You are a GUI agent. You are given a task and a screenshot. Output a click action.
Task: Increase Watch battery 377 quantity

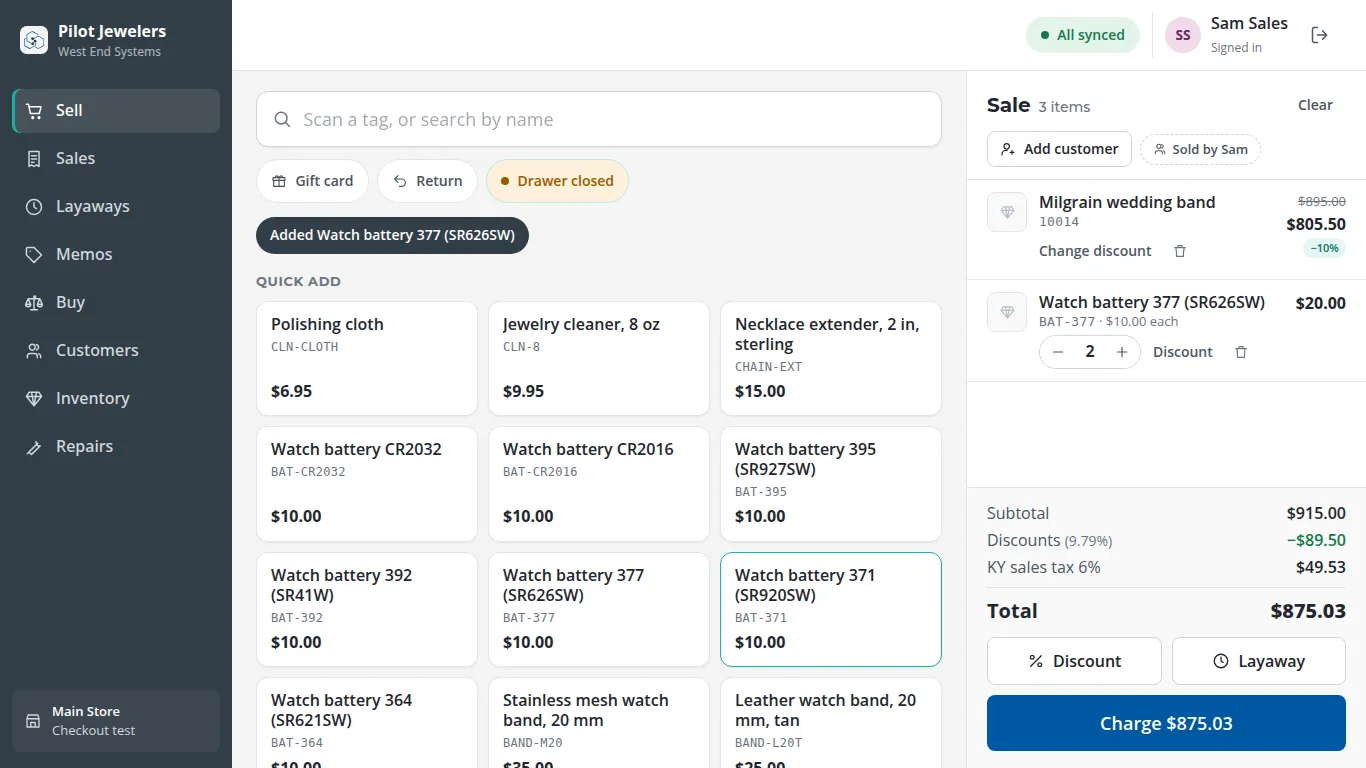coord(1122,352)
